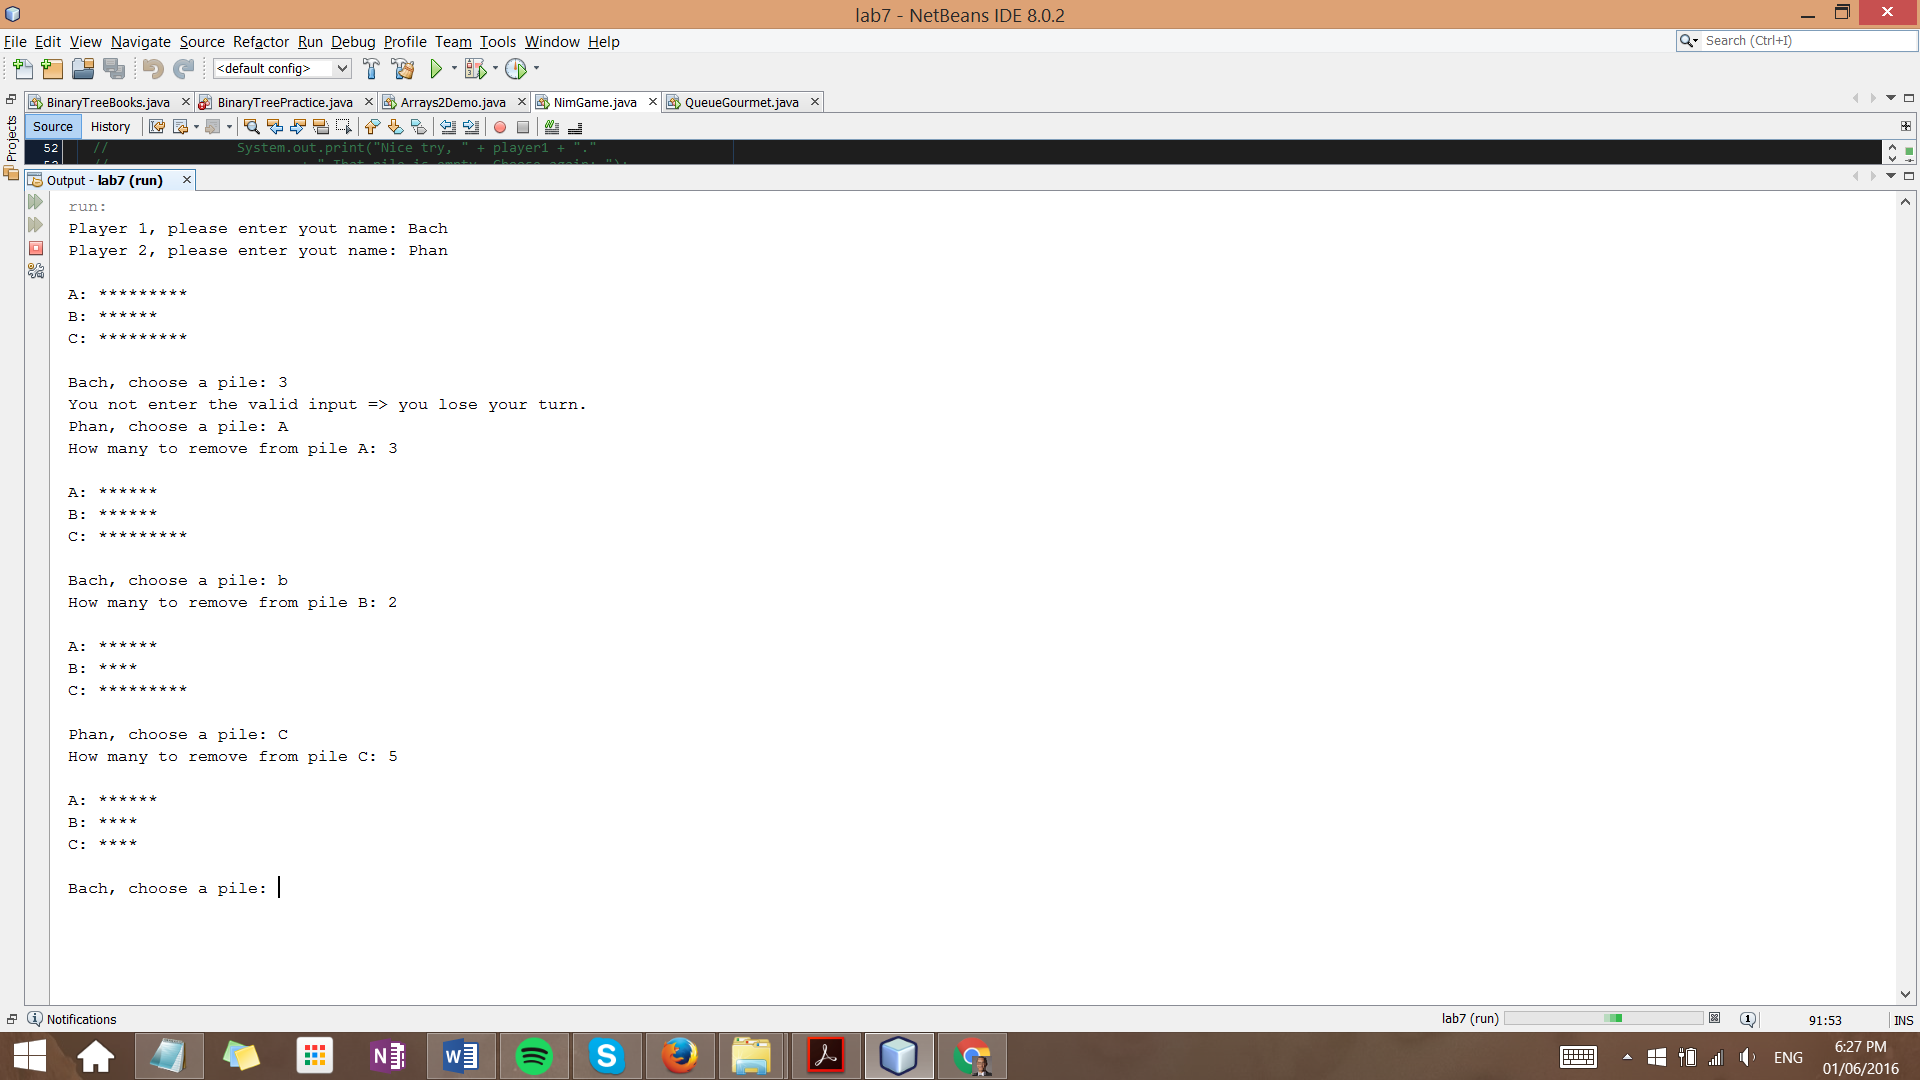Start macro recording with the red circle
This screenshot has height=1080, width=1920.
500,127
